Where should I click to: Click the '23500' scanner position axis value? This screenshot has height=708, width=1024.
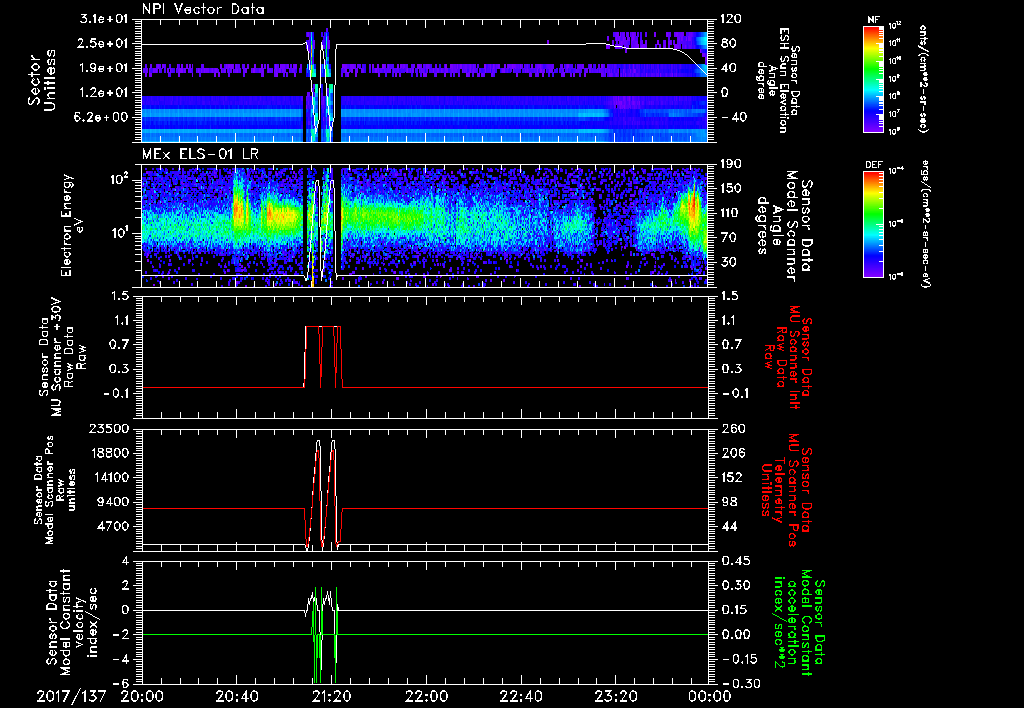(111, 428)
